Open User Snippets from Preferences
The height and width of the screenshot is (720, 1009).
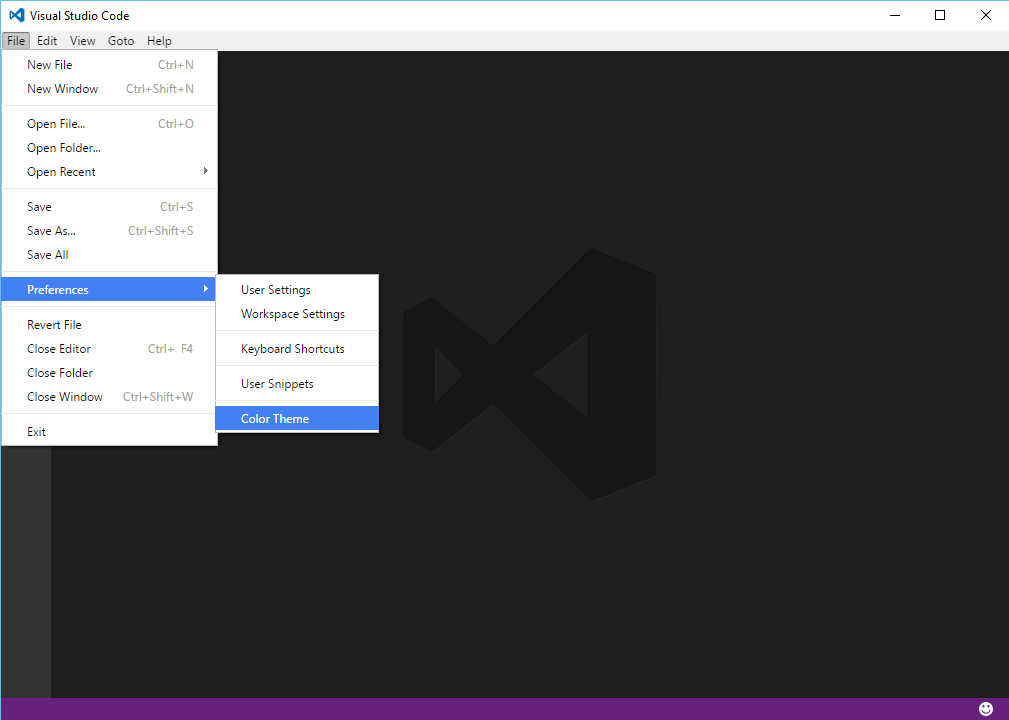tap(297, 383)
